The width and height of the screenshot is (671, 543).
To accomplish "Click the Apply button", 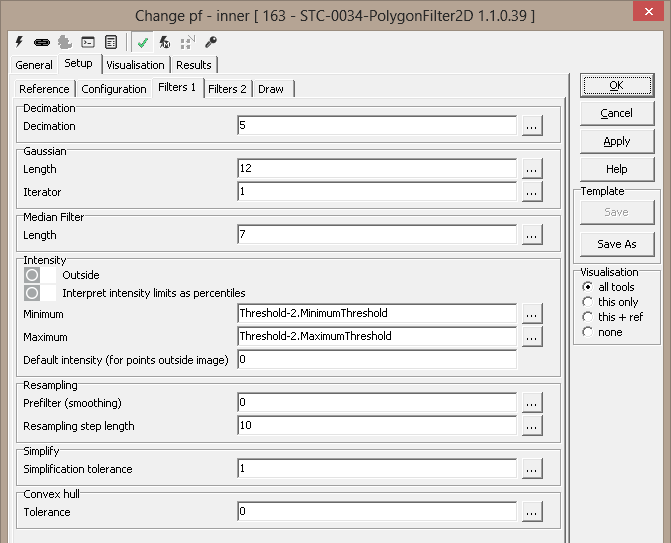I will coord(617,142).
